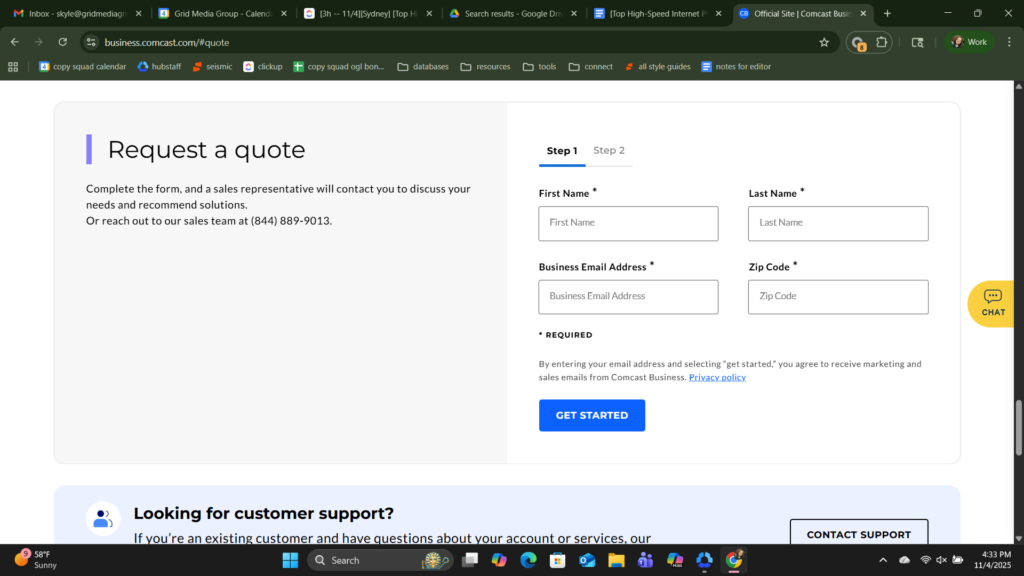1024x576 pixels.
Task: Expand the resources bookmark folder
Action: (x=485, y=67)
